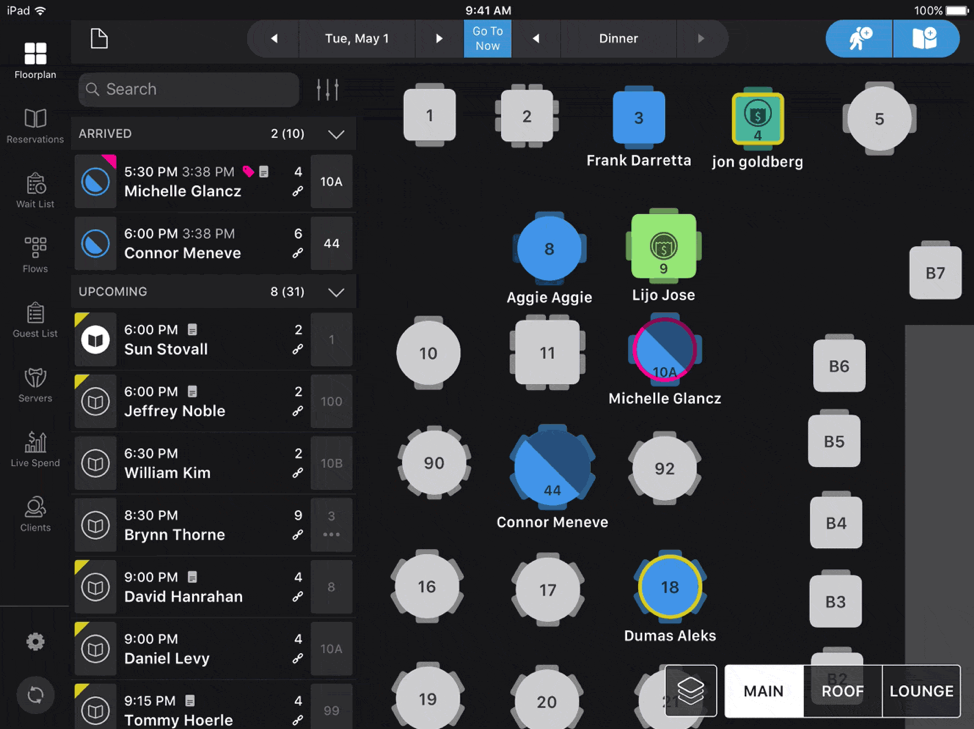Open the filter sliders control
The image size is (974, 729).
pyautogui.click(x=327, y=90)
